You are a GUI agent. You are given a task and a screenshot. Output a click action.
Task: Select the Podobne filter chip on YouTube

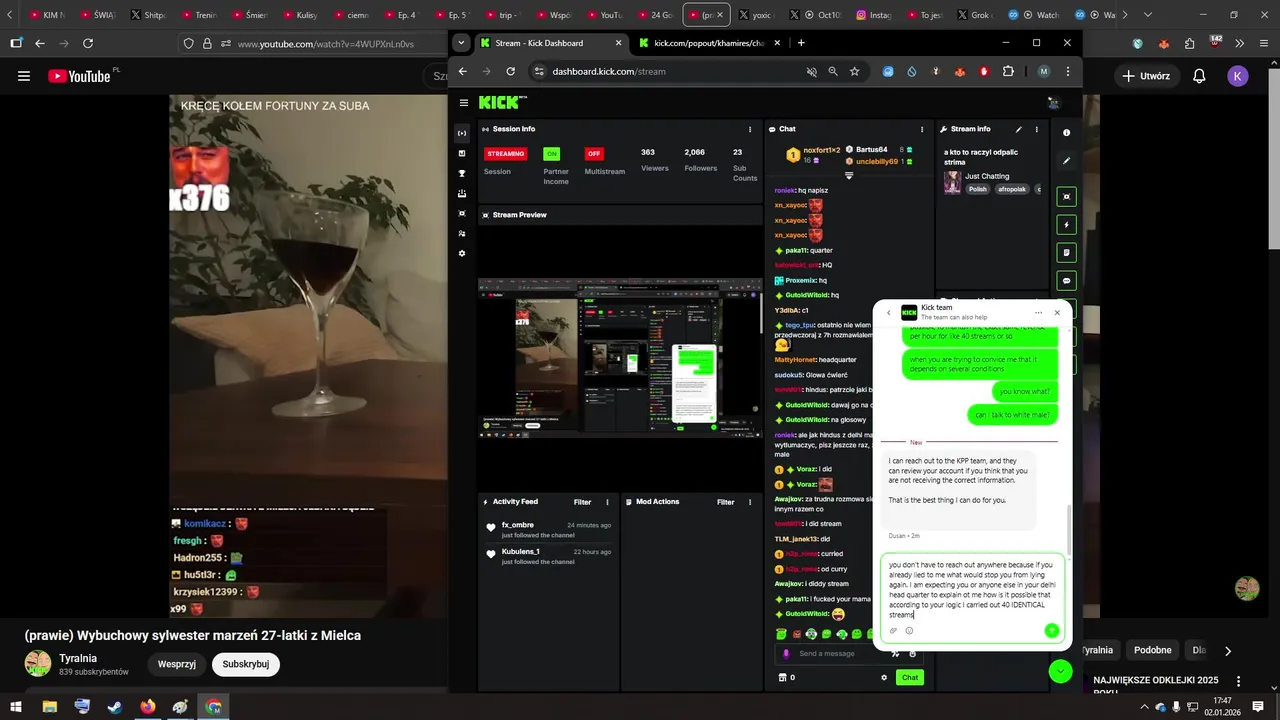(x=1152, y=650)
